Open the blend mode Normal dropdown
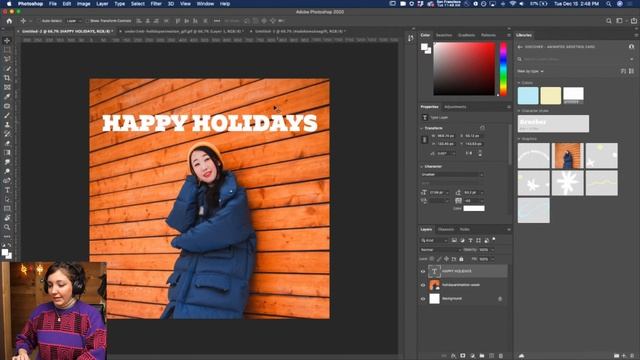 coord(440,250)
